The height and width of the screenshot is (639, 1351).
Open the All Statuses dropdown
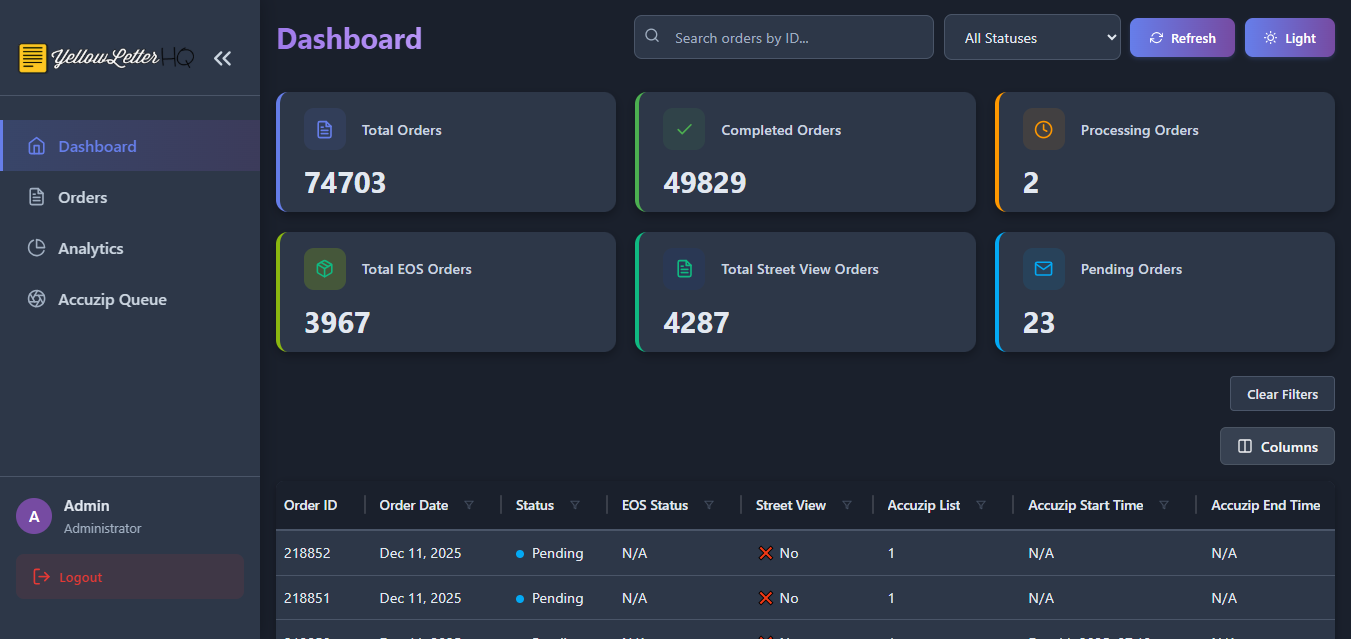[1031, 38]
